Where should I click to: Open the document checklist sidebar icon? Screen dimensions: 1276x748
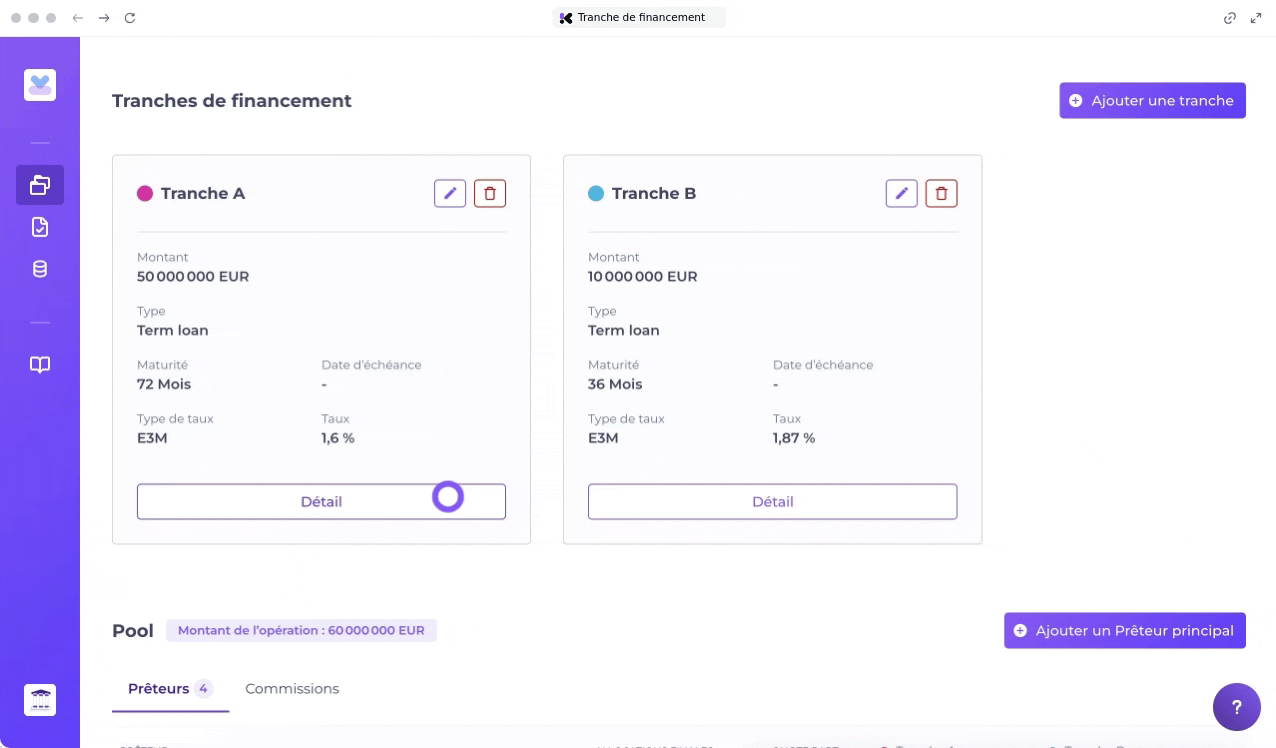click(x=40, y=227)
